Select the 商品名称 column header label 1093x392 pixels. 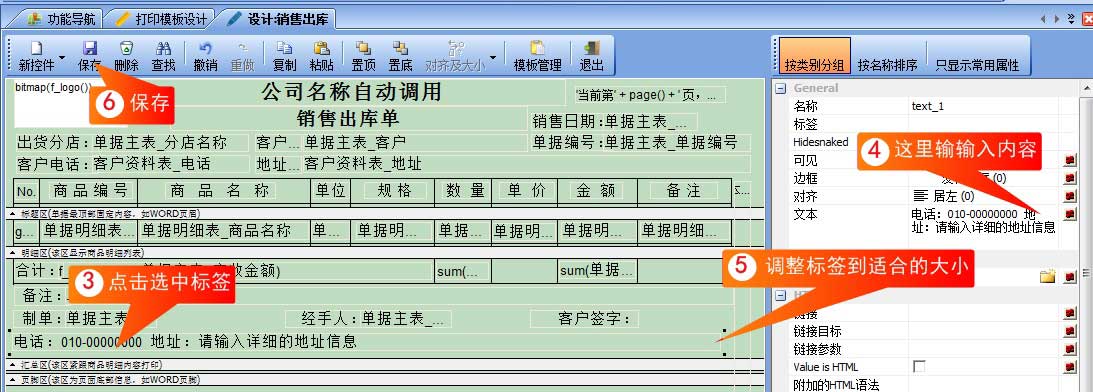[220, 190]
